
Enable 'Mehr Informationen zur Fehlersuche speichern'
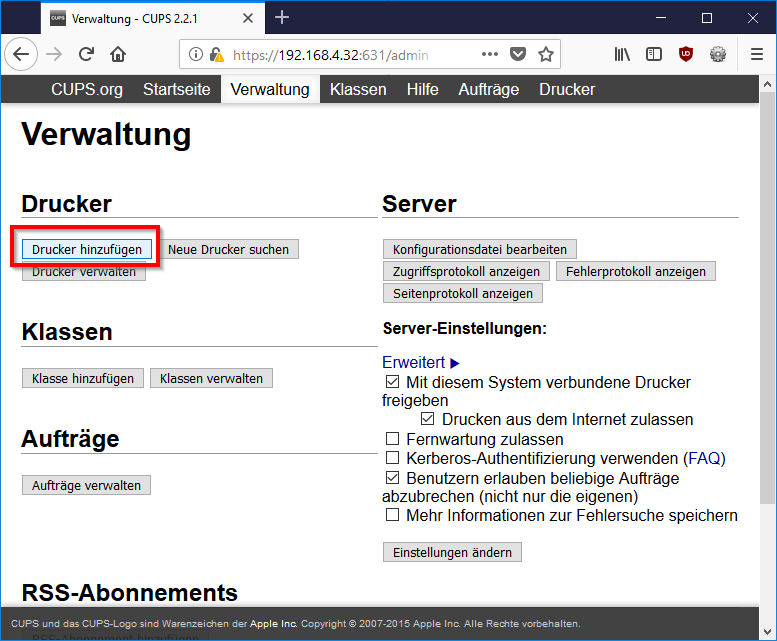(392, 515)
